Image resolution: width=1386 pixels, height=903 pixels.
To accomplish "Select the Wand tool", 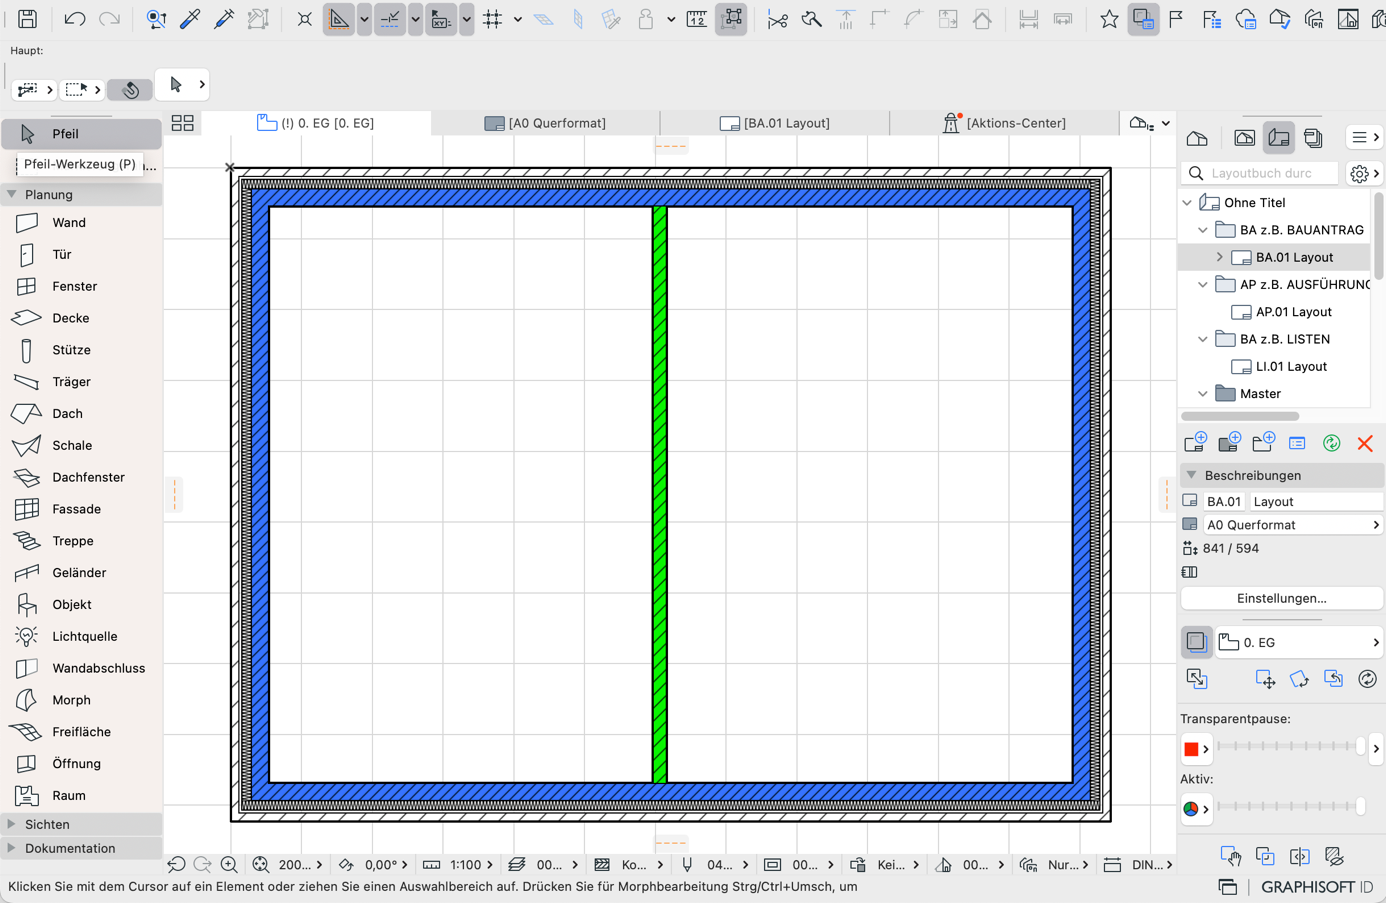I will (82, 223).
